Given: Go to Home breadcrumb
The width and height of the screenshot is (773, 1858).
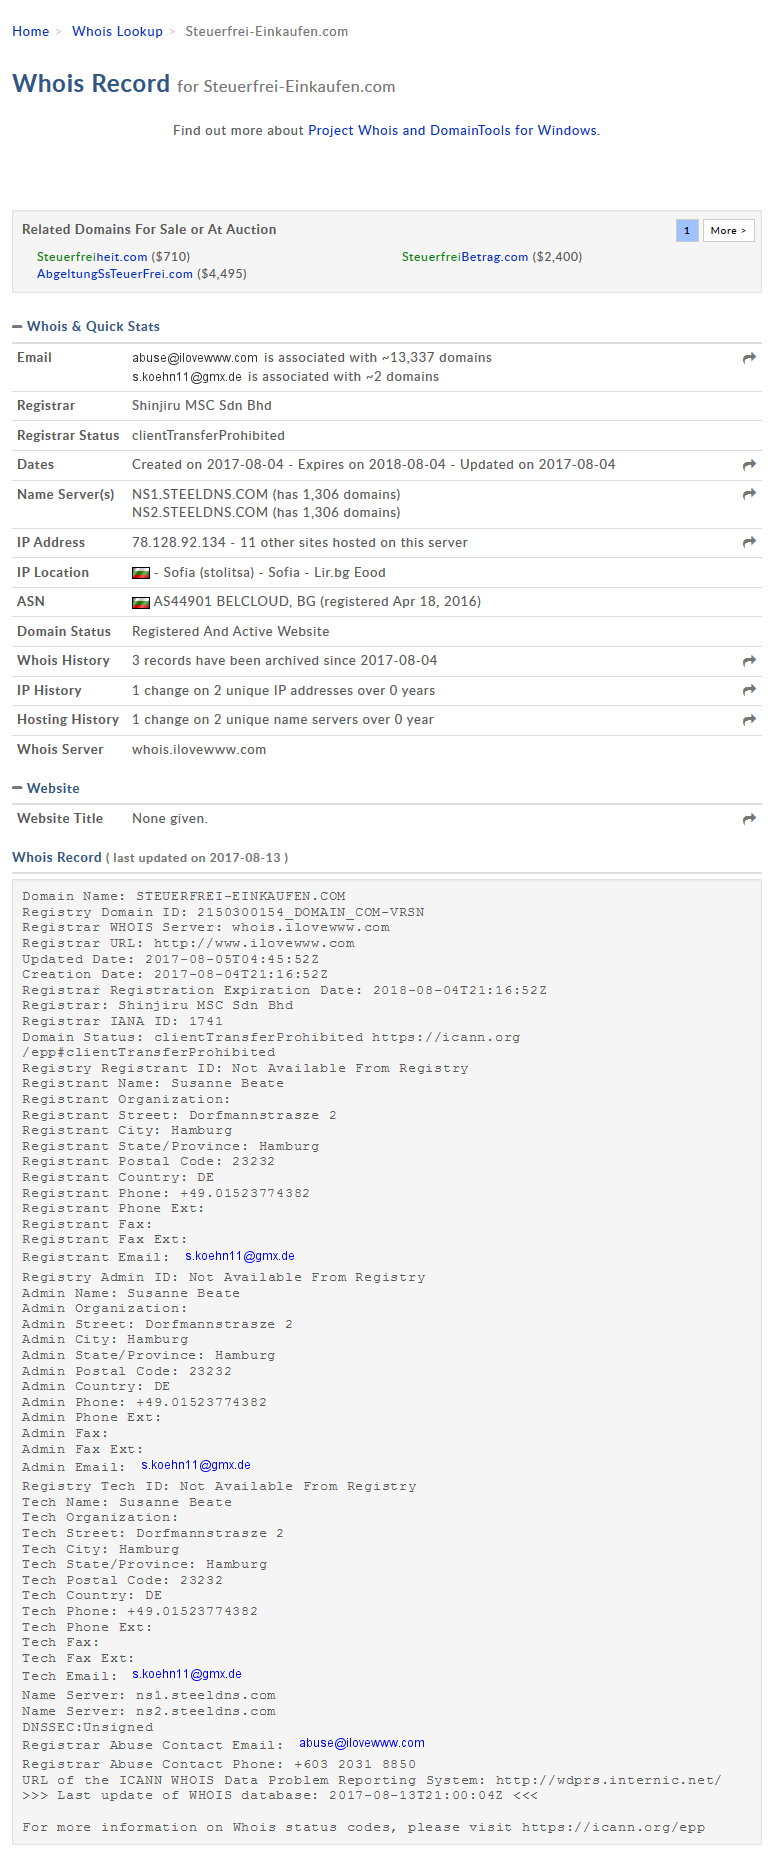Looking at the screenshot, I should point(30,32).
